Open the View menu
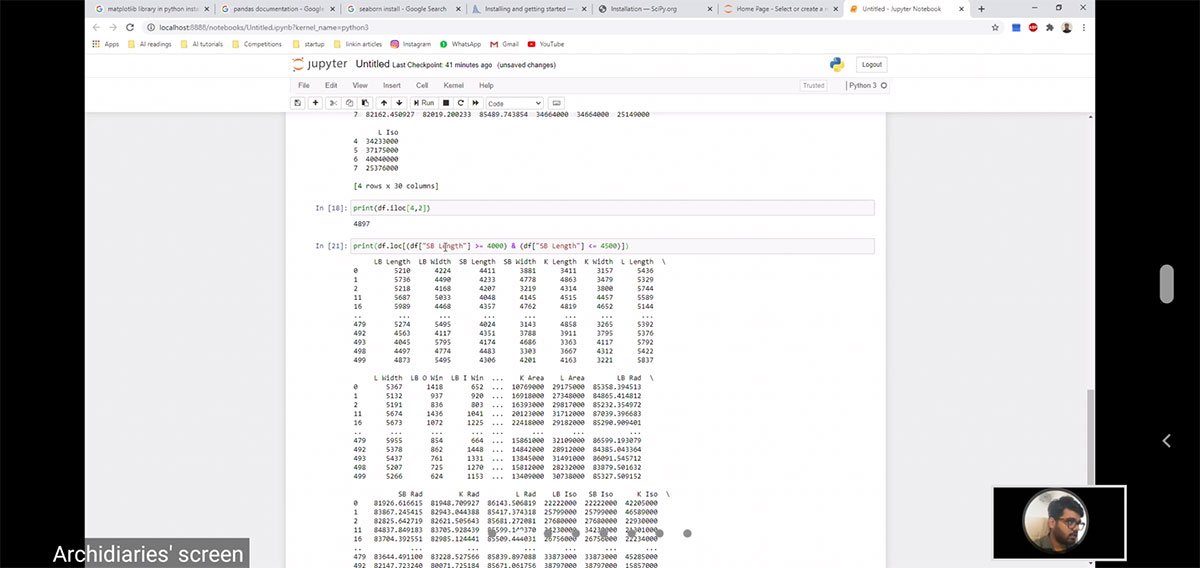Screen dimensions: 1200x568 (x=360, y=86)
